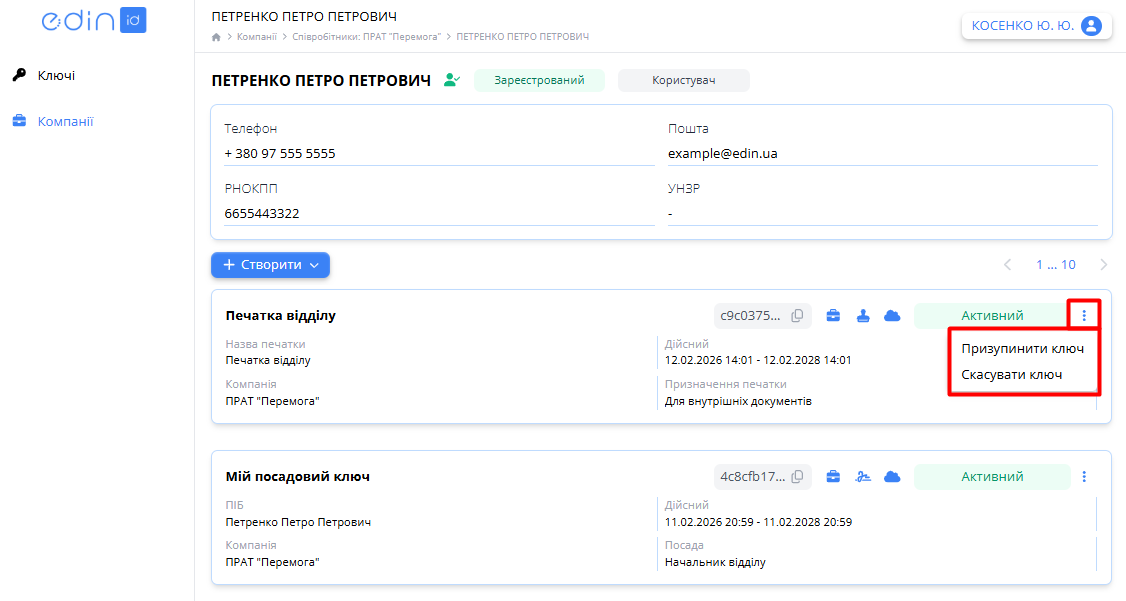Click the verified user icon beside name

[x=452, y=80]
